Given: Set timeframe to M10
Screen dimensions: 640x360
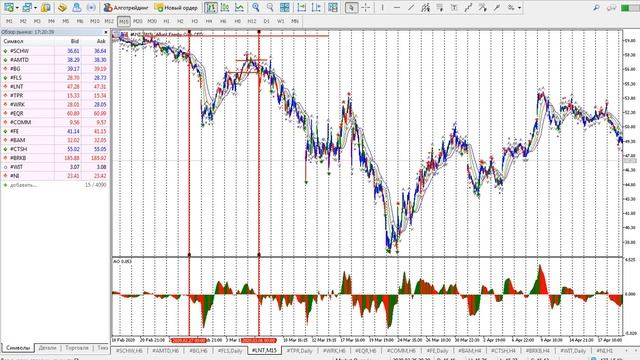Looking at the screenshot, I should 95,21.
